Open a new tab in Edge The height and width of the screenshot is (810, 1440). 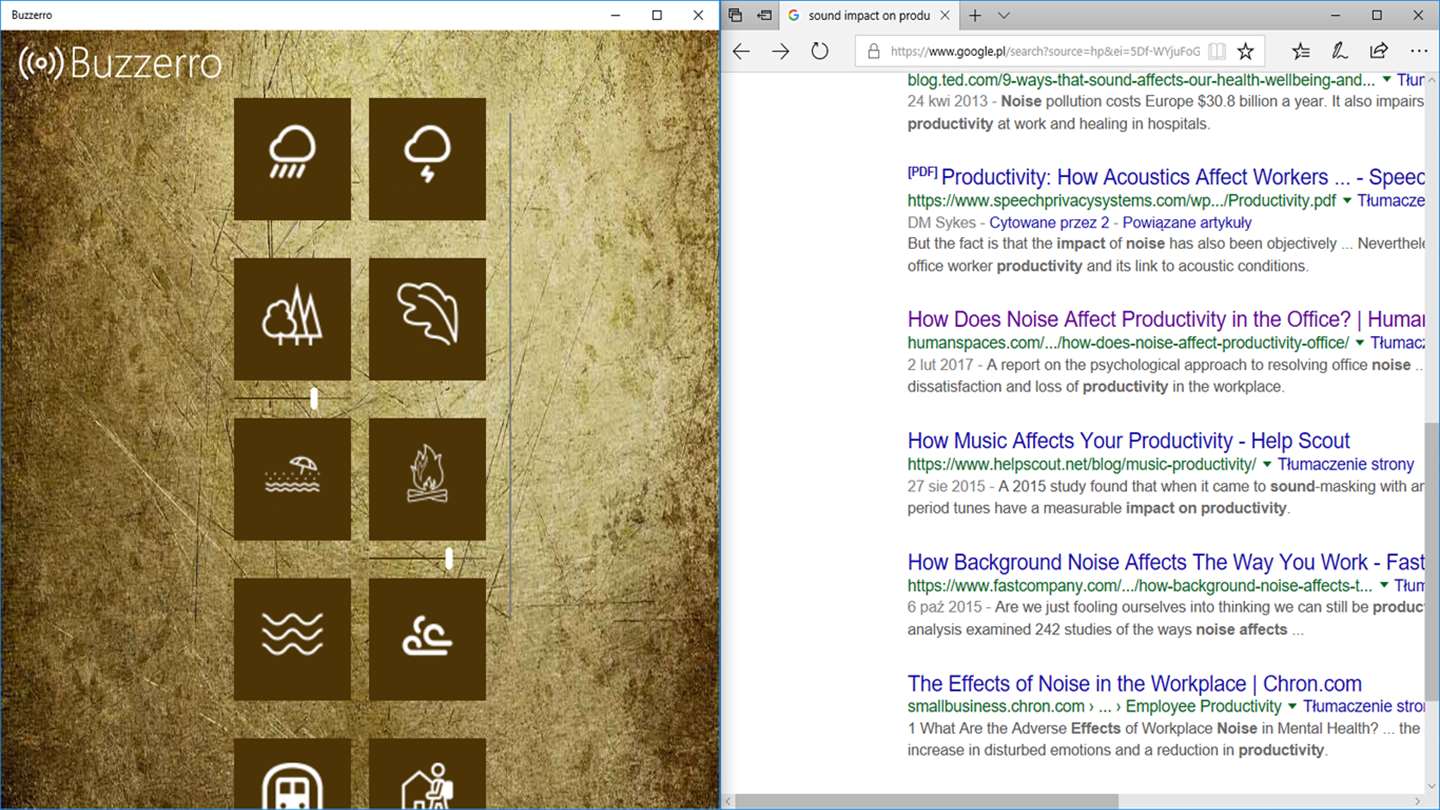(975, 15)
